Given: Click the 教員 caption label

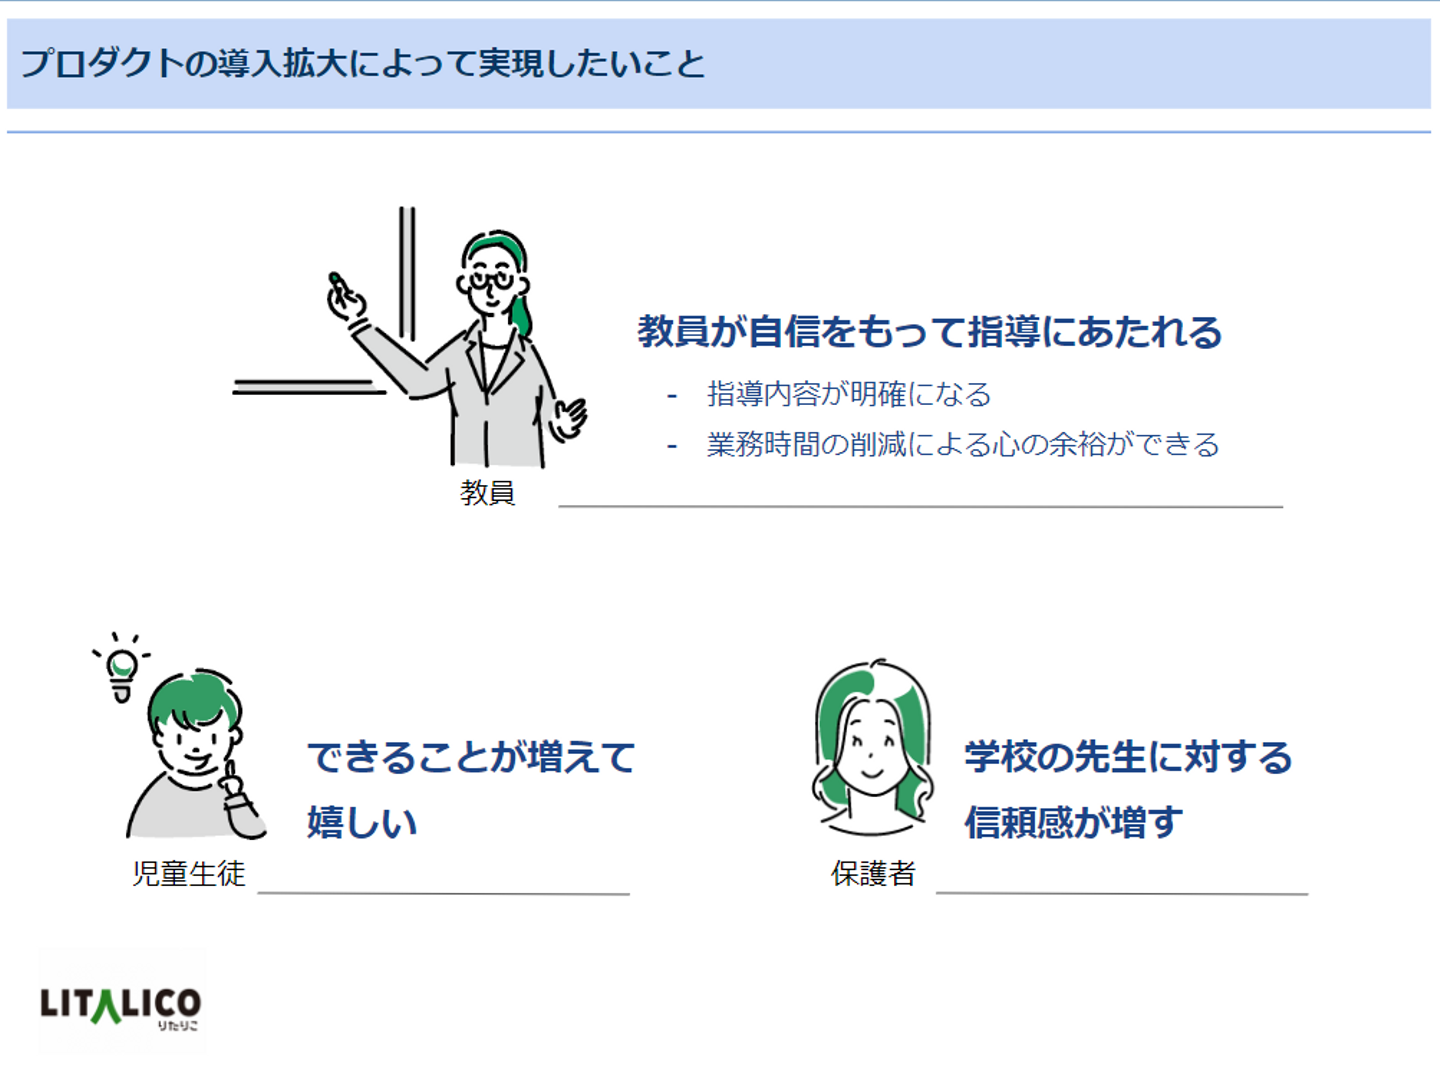Looking at the screenshot, I should point(487,492).
